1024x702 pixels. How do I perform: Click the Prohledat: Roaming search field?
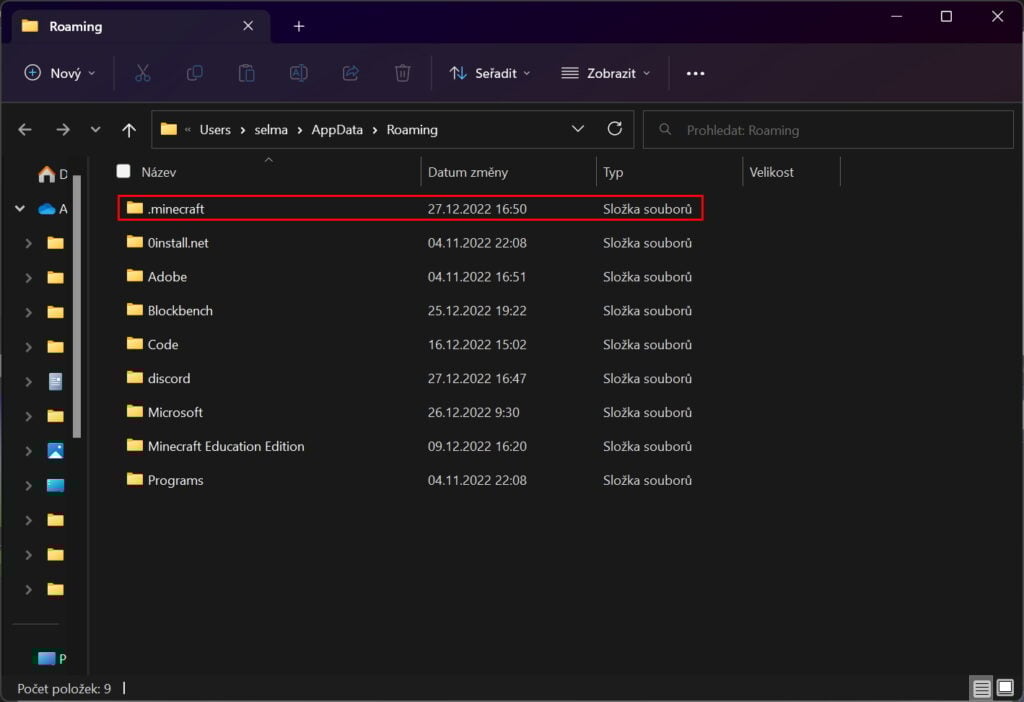click(x=830, y=130)
